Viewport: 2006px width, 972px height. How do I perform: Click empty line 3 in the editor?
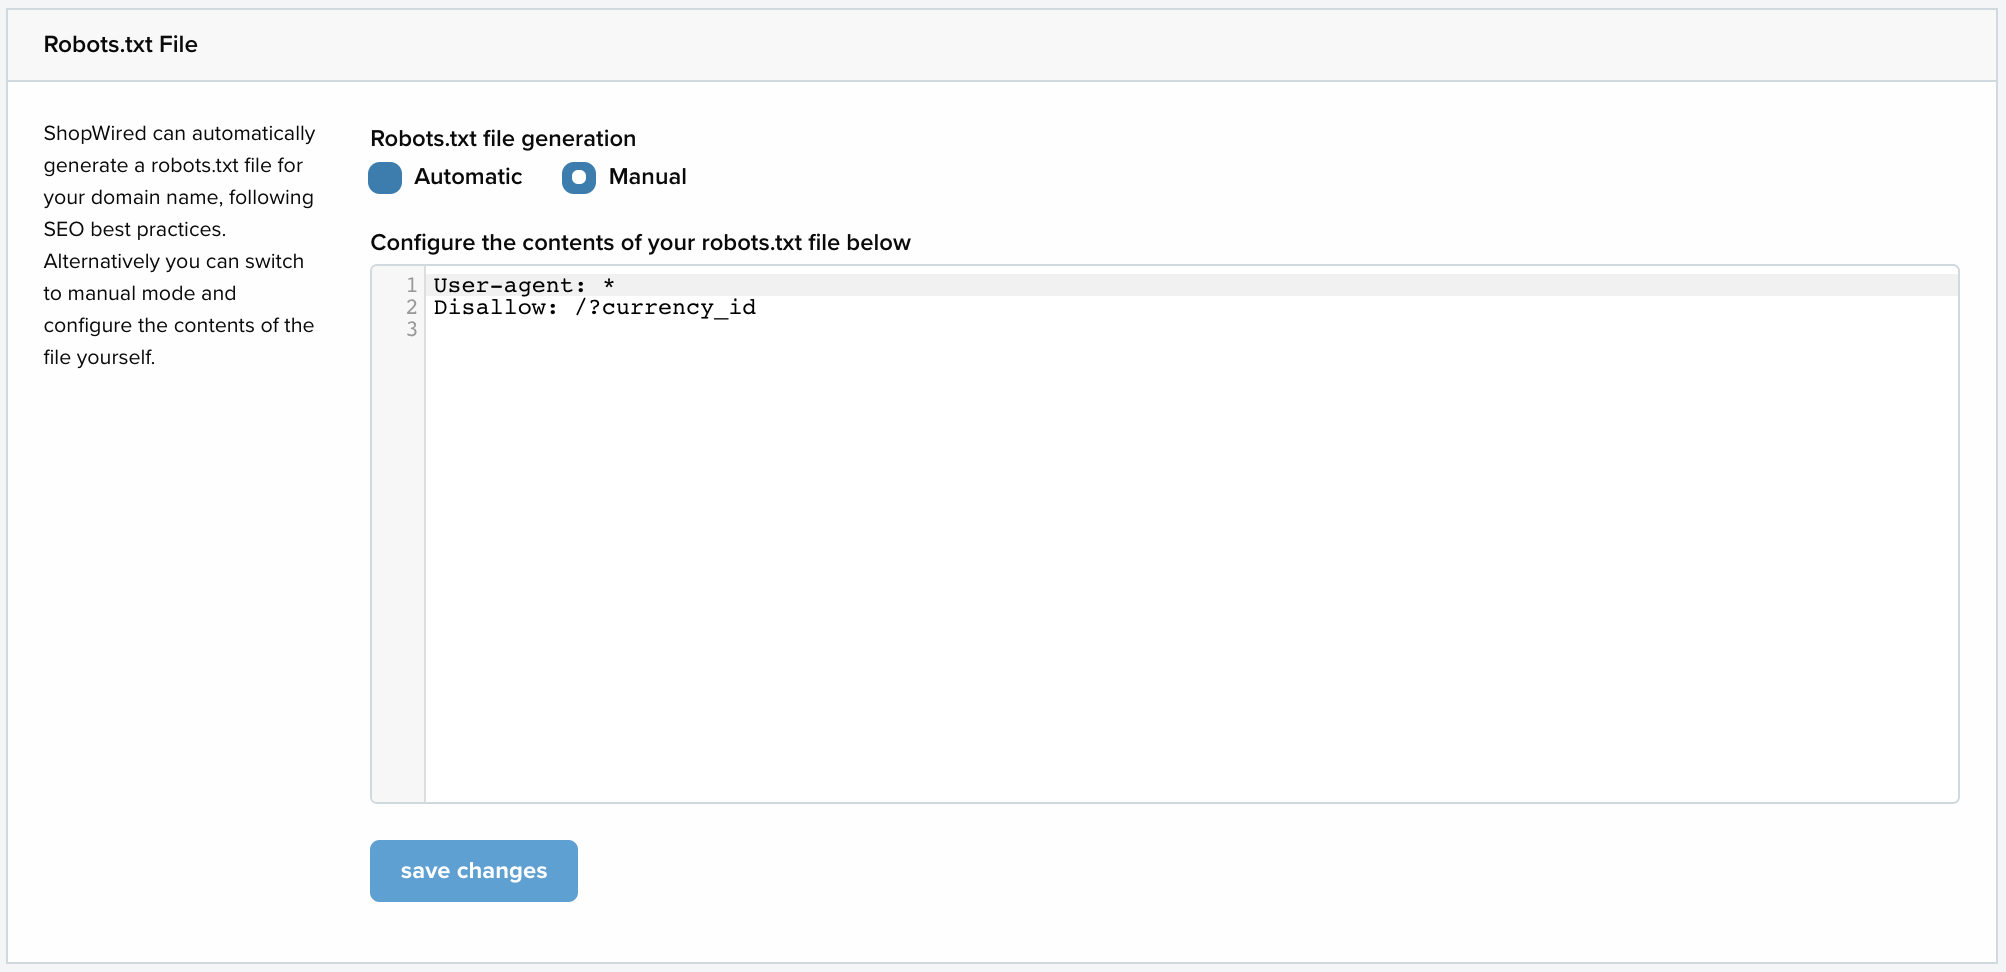pos(1190,330)
